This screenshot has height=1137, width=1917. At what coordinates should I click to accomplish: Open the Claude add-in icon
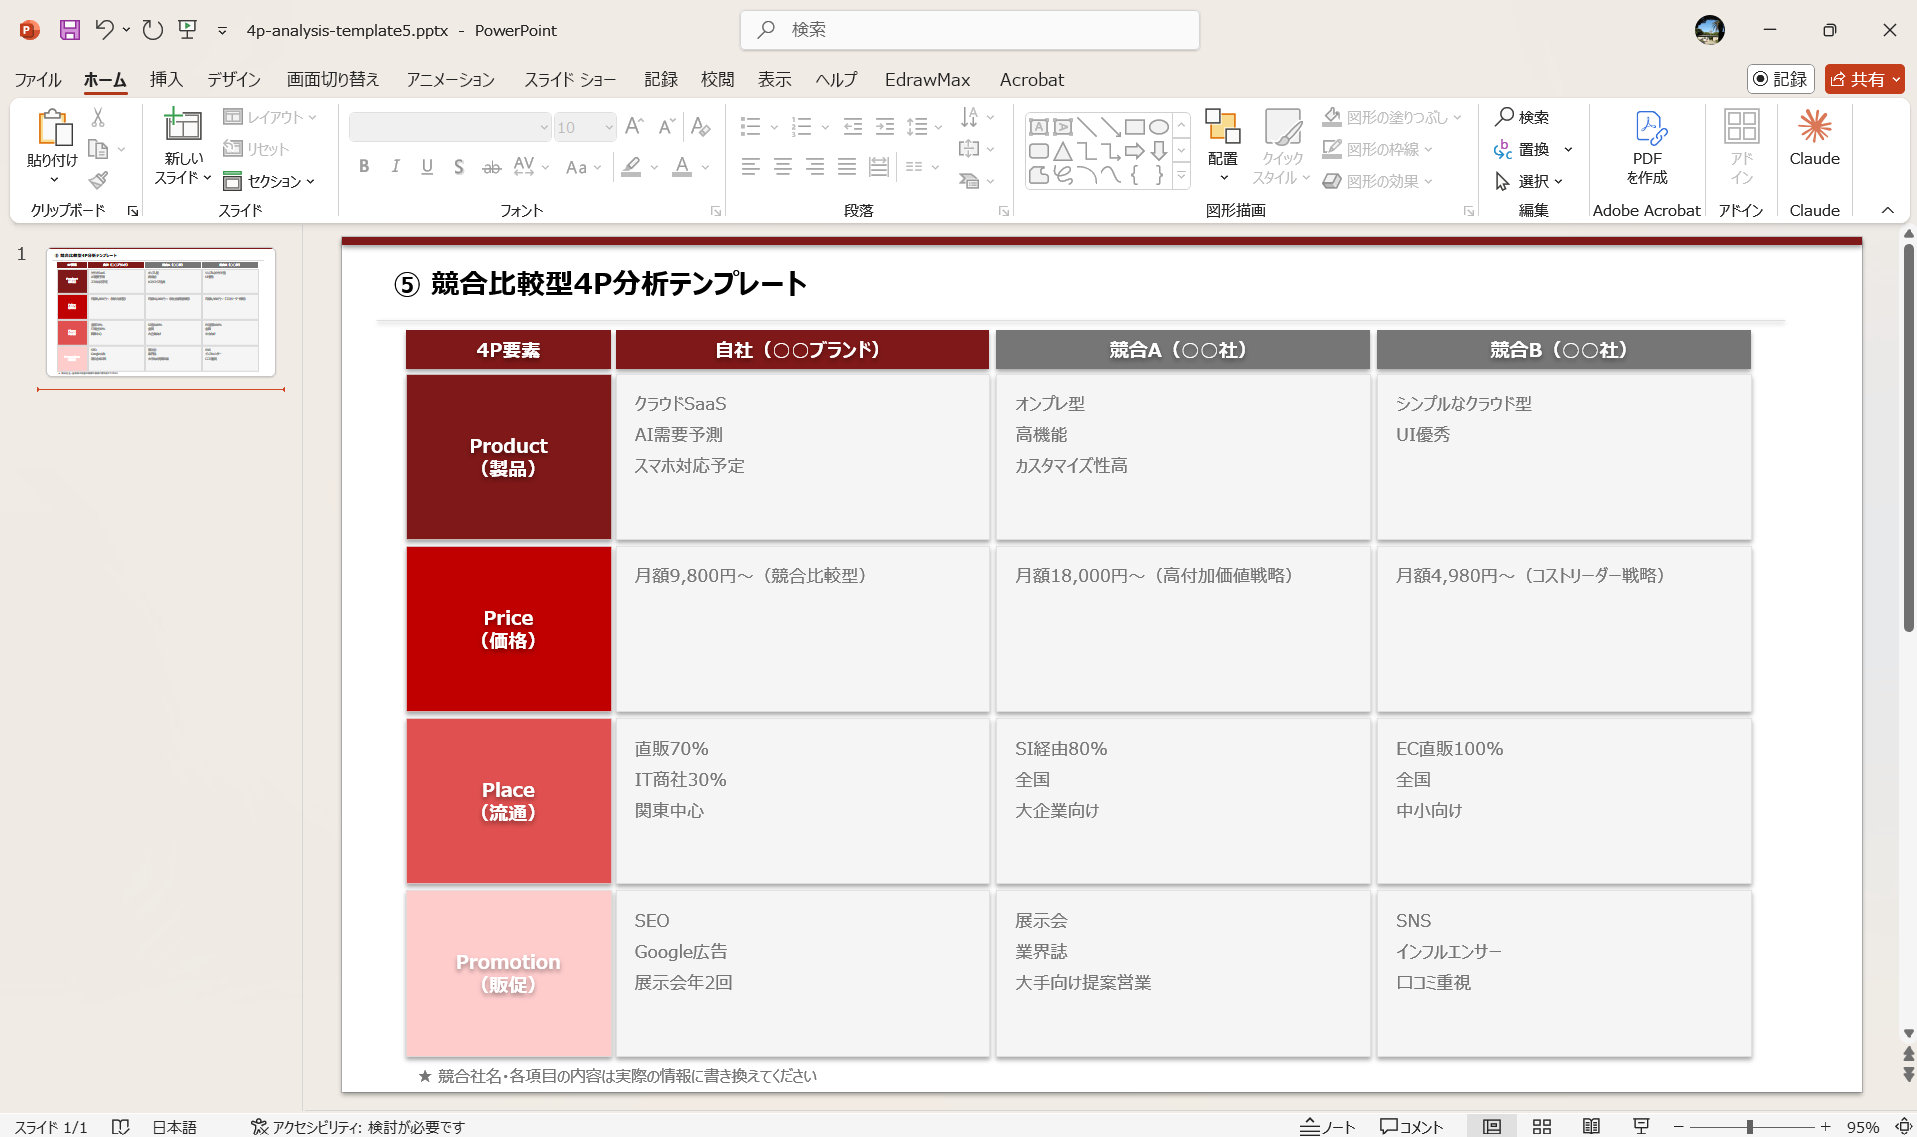coord(1814,138)
